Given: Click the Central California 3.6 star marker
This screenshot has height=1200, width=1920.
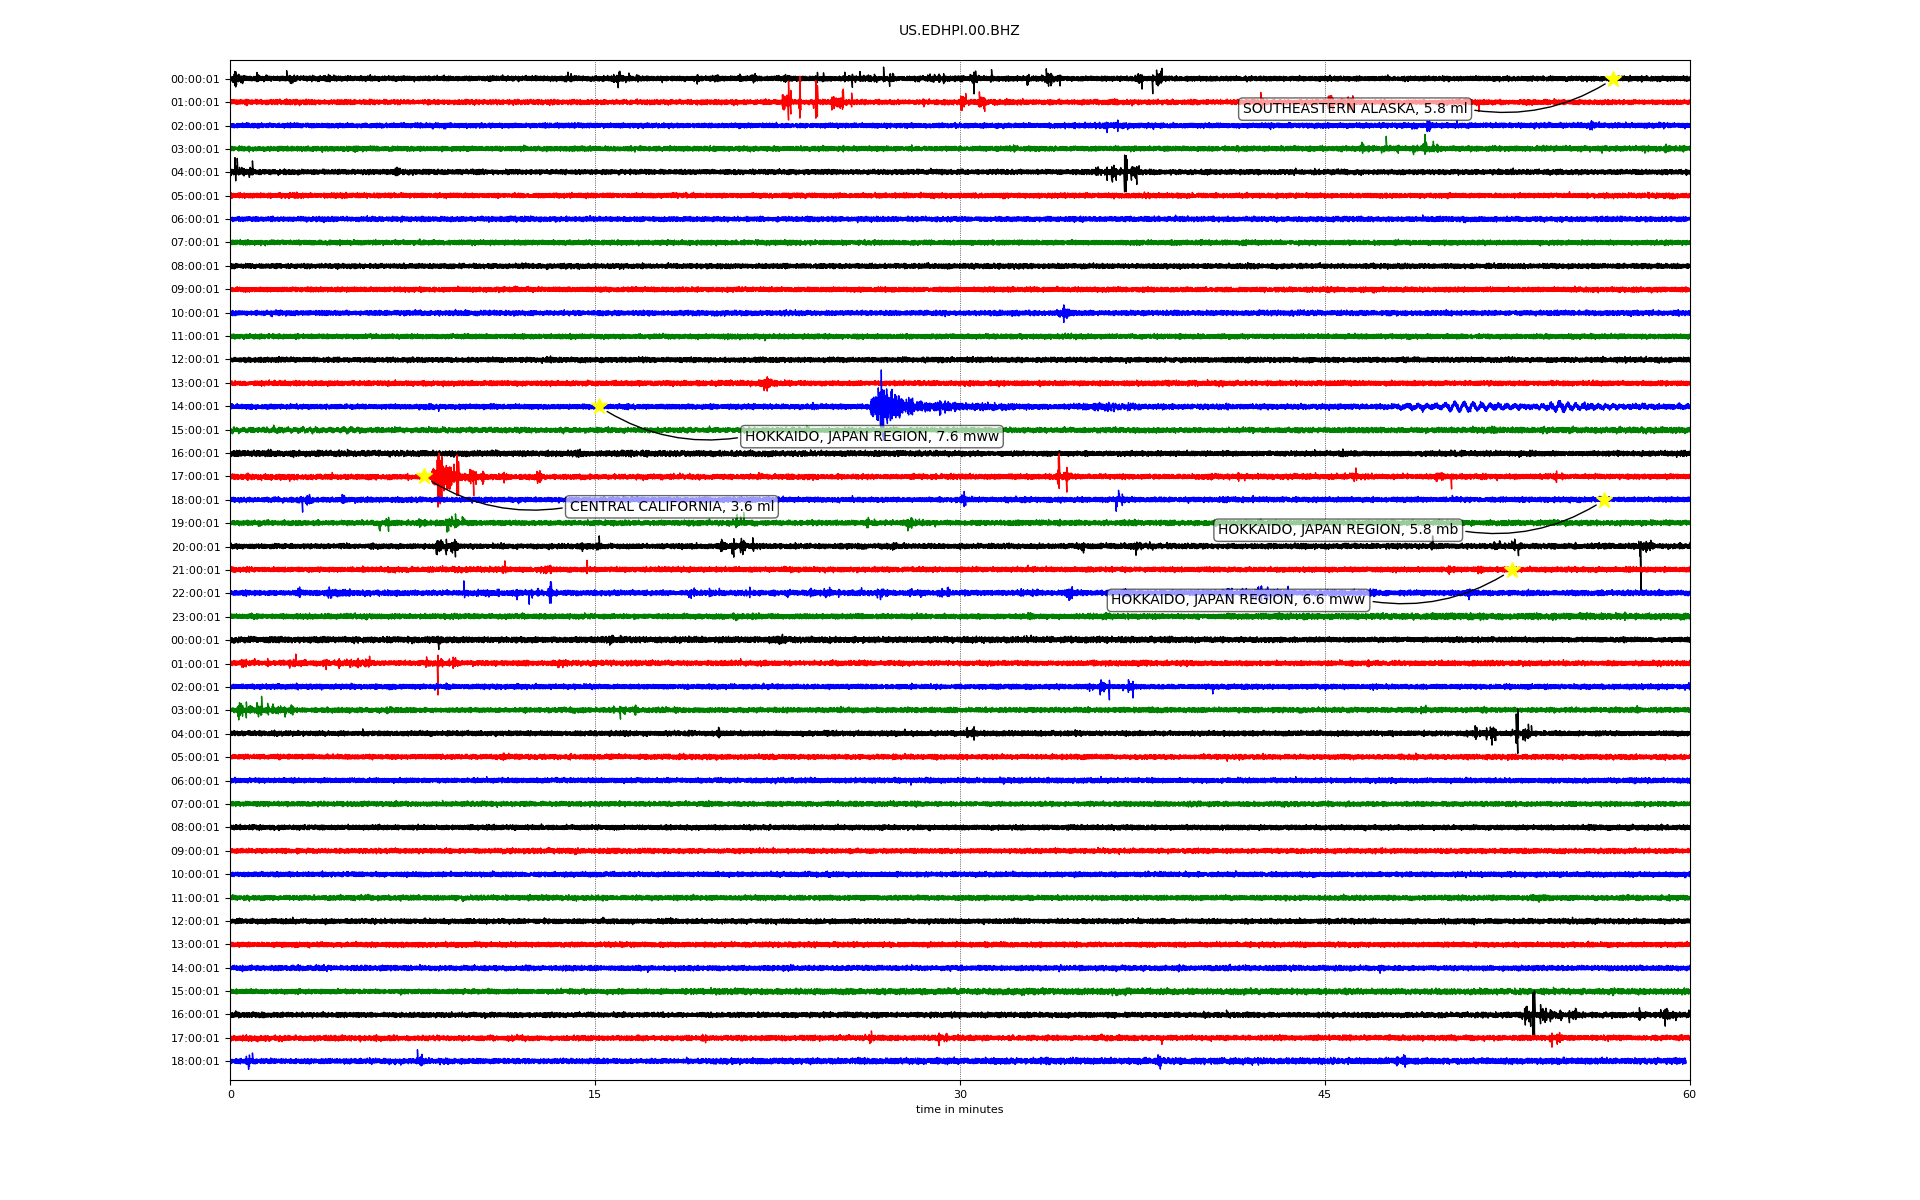Looking at the screenshot, I should click(424, 476).
